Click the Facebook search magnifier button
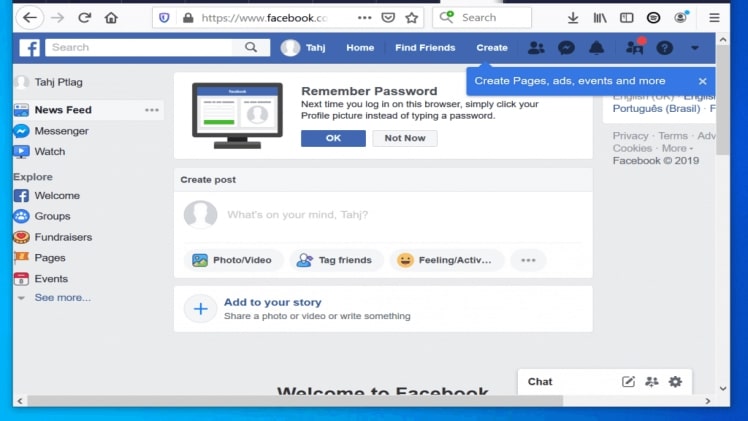748x421 pixels. pos(251,48)
